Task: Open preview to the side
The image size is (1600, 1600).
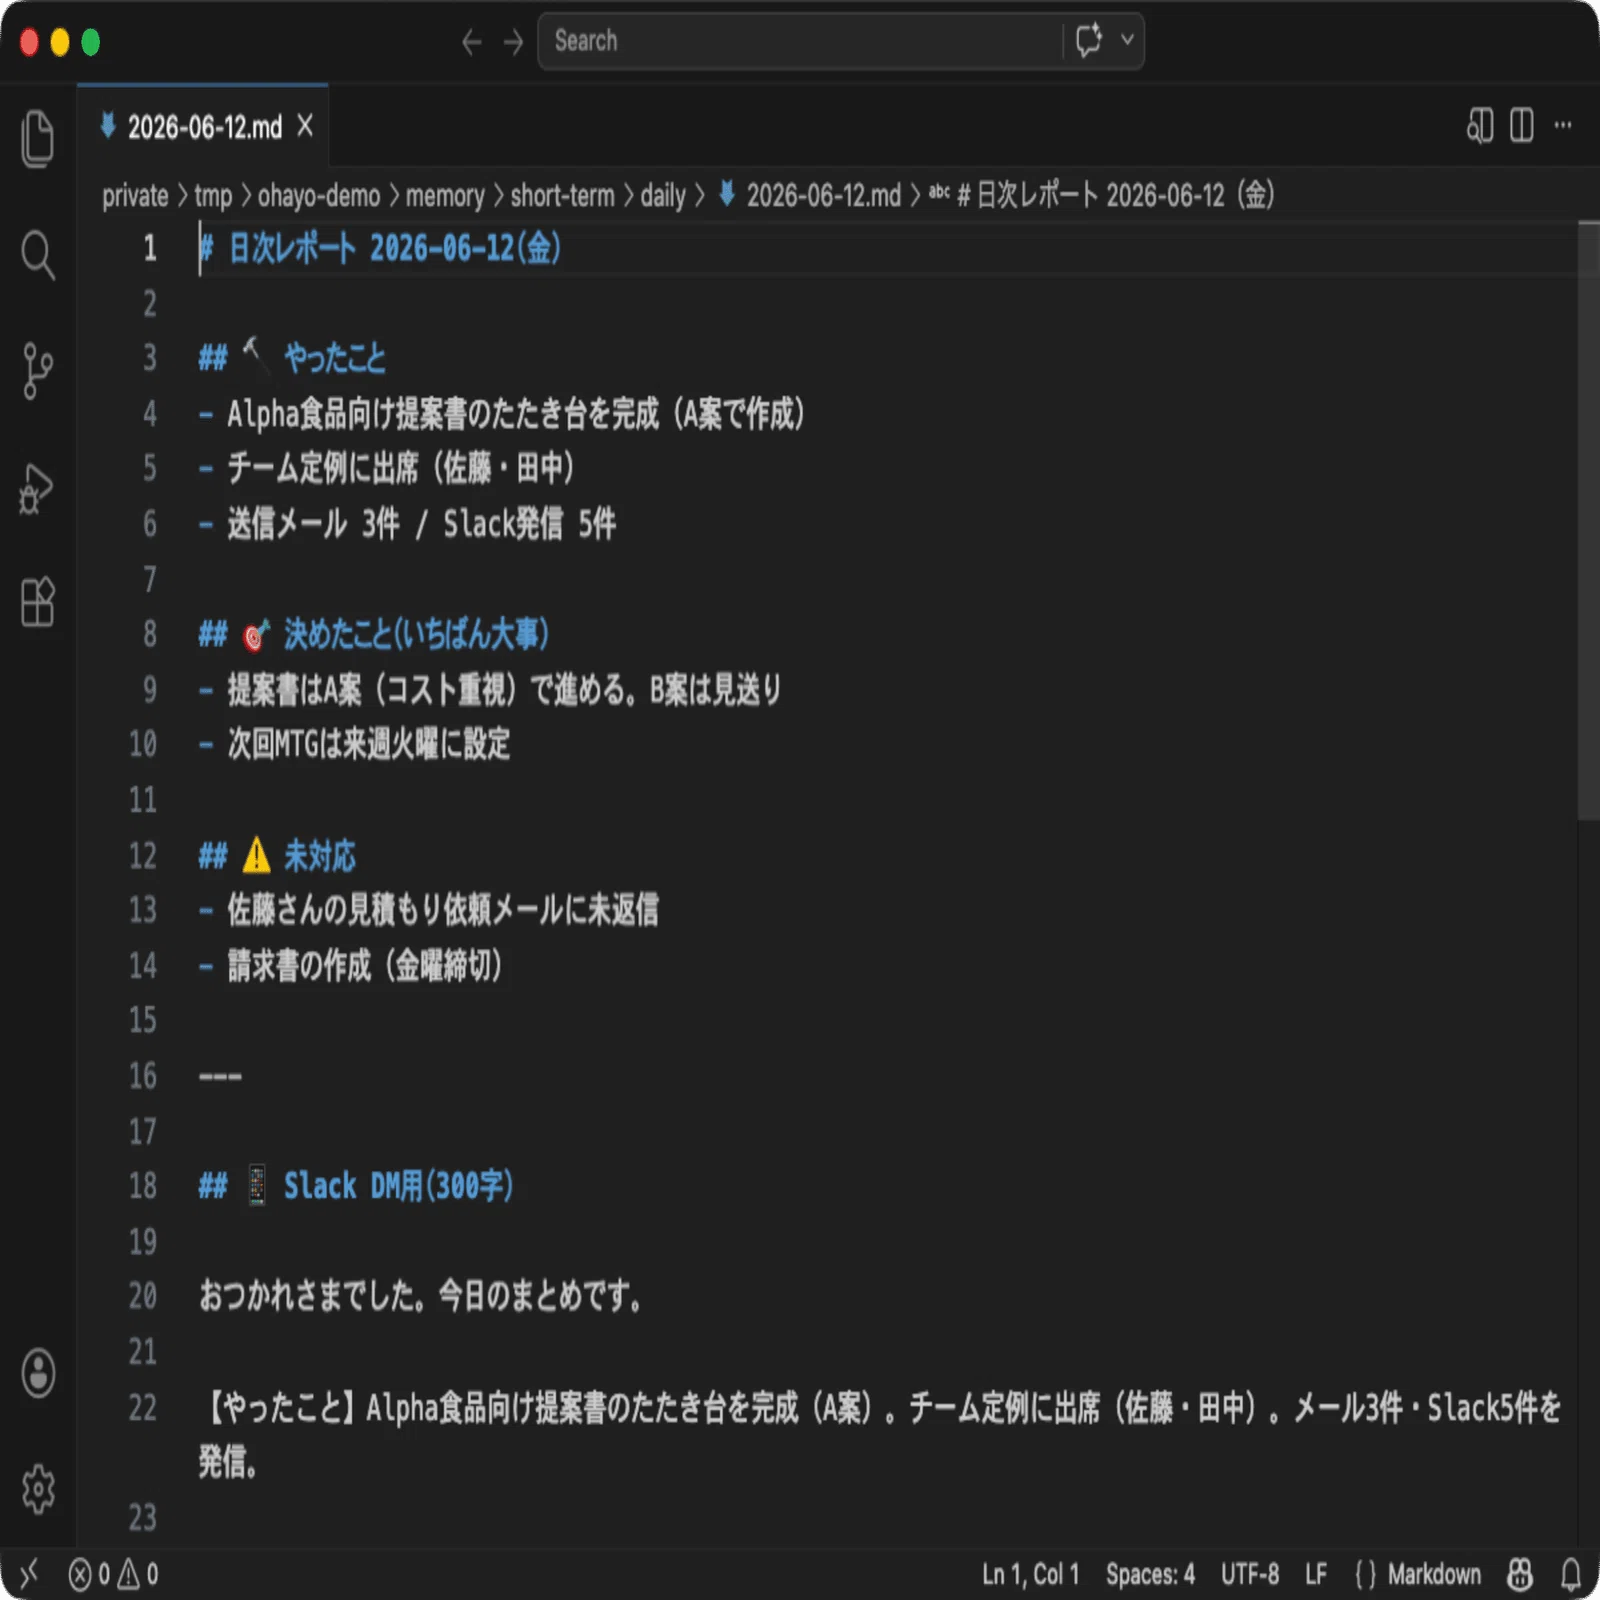Action: click(1480, 126)
